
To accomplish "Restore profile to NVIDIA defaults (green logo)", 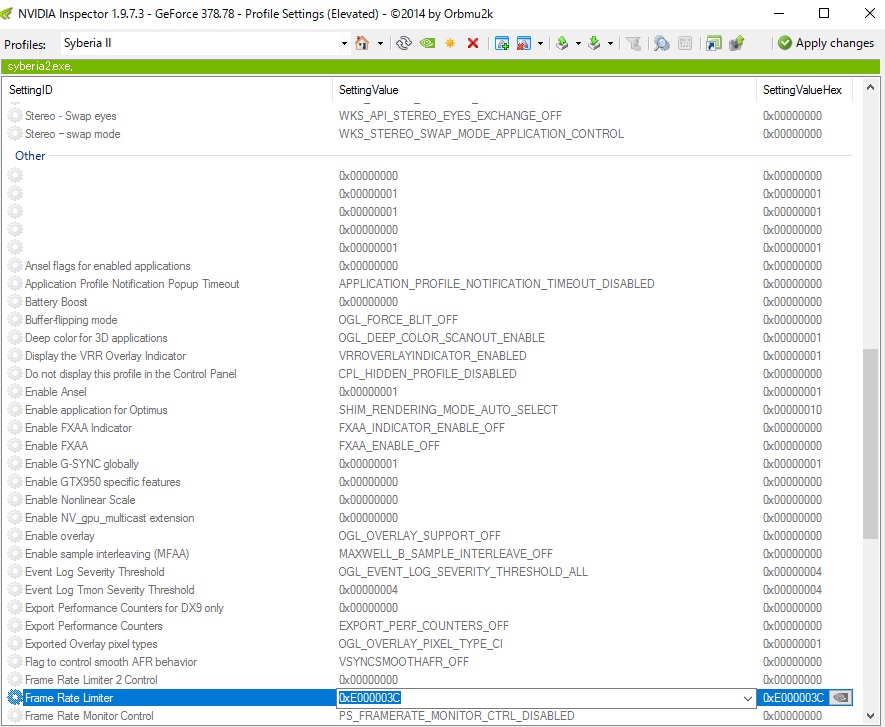I will (x=427, y=43).
